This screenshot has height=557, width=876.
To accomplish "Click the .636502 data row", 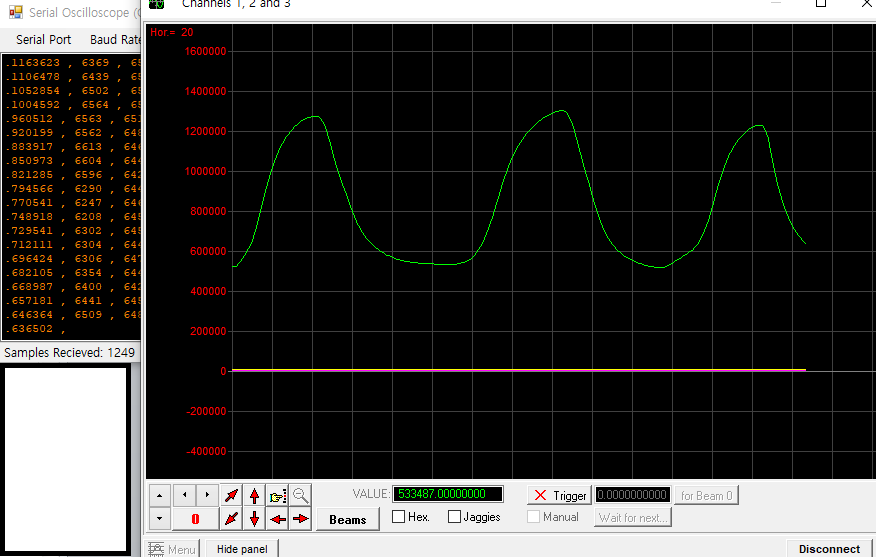I will [73, 329].
